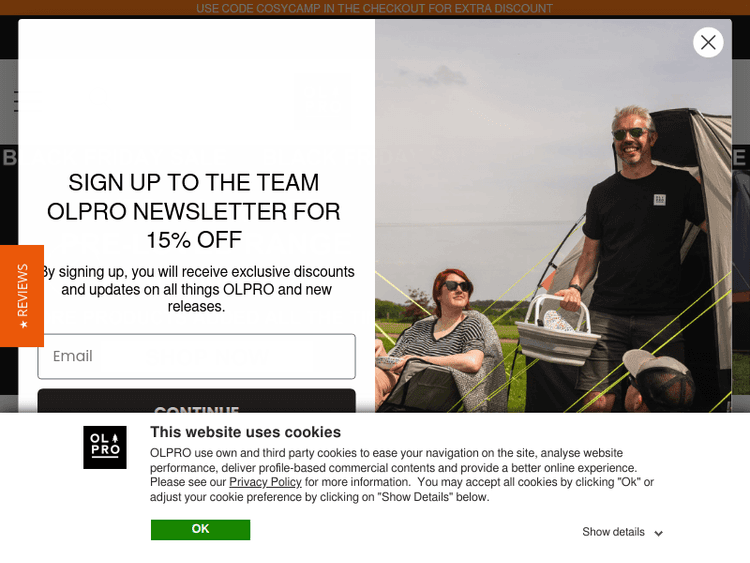750x563 pixels.
Task: Click the 'This website uses cookies' heading
Action: point(245,432)
